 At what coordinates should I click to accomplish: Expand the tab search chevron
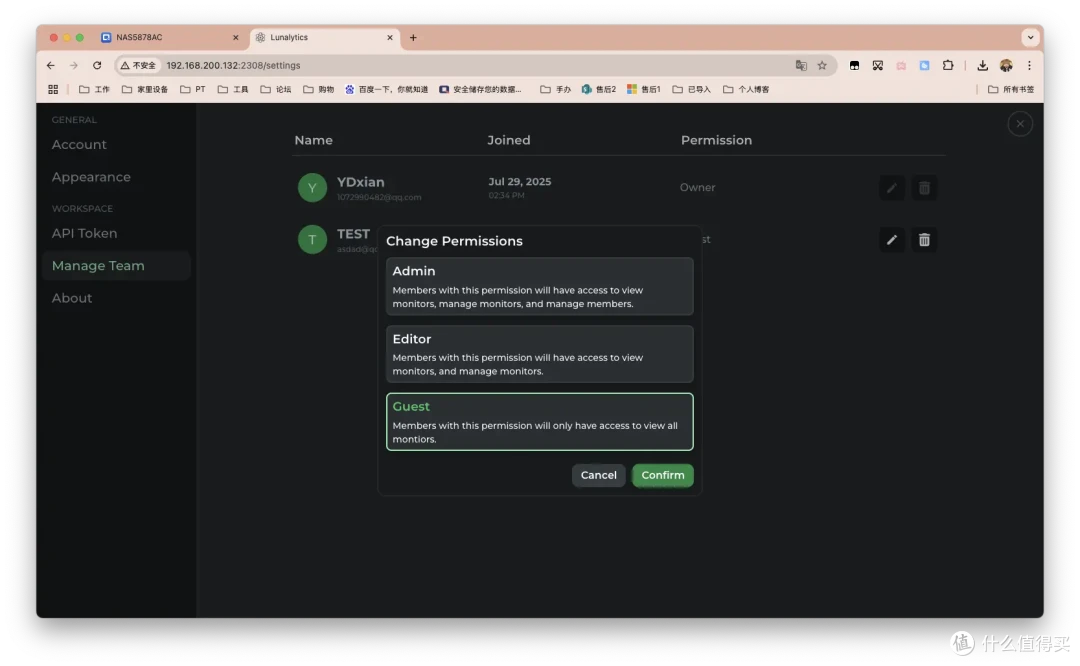[1030, 38]
